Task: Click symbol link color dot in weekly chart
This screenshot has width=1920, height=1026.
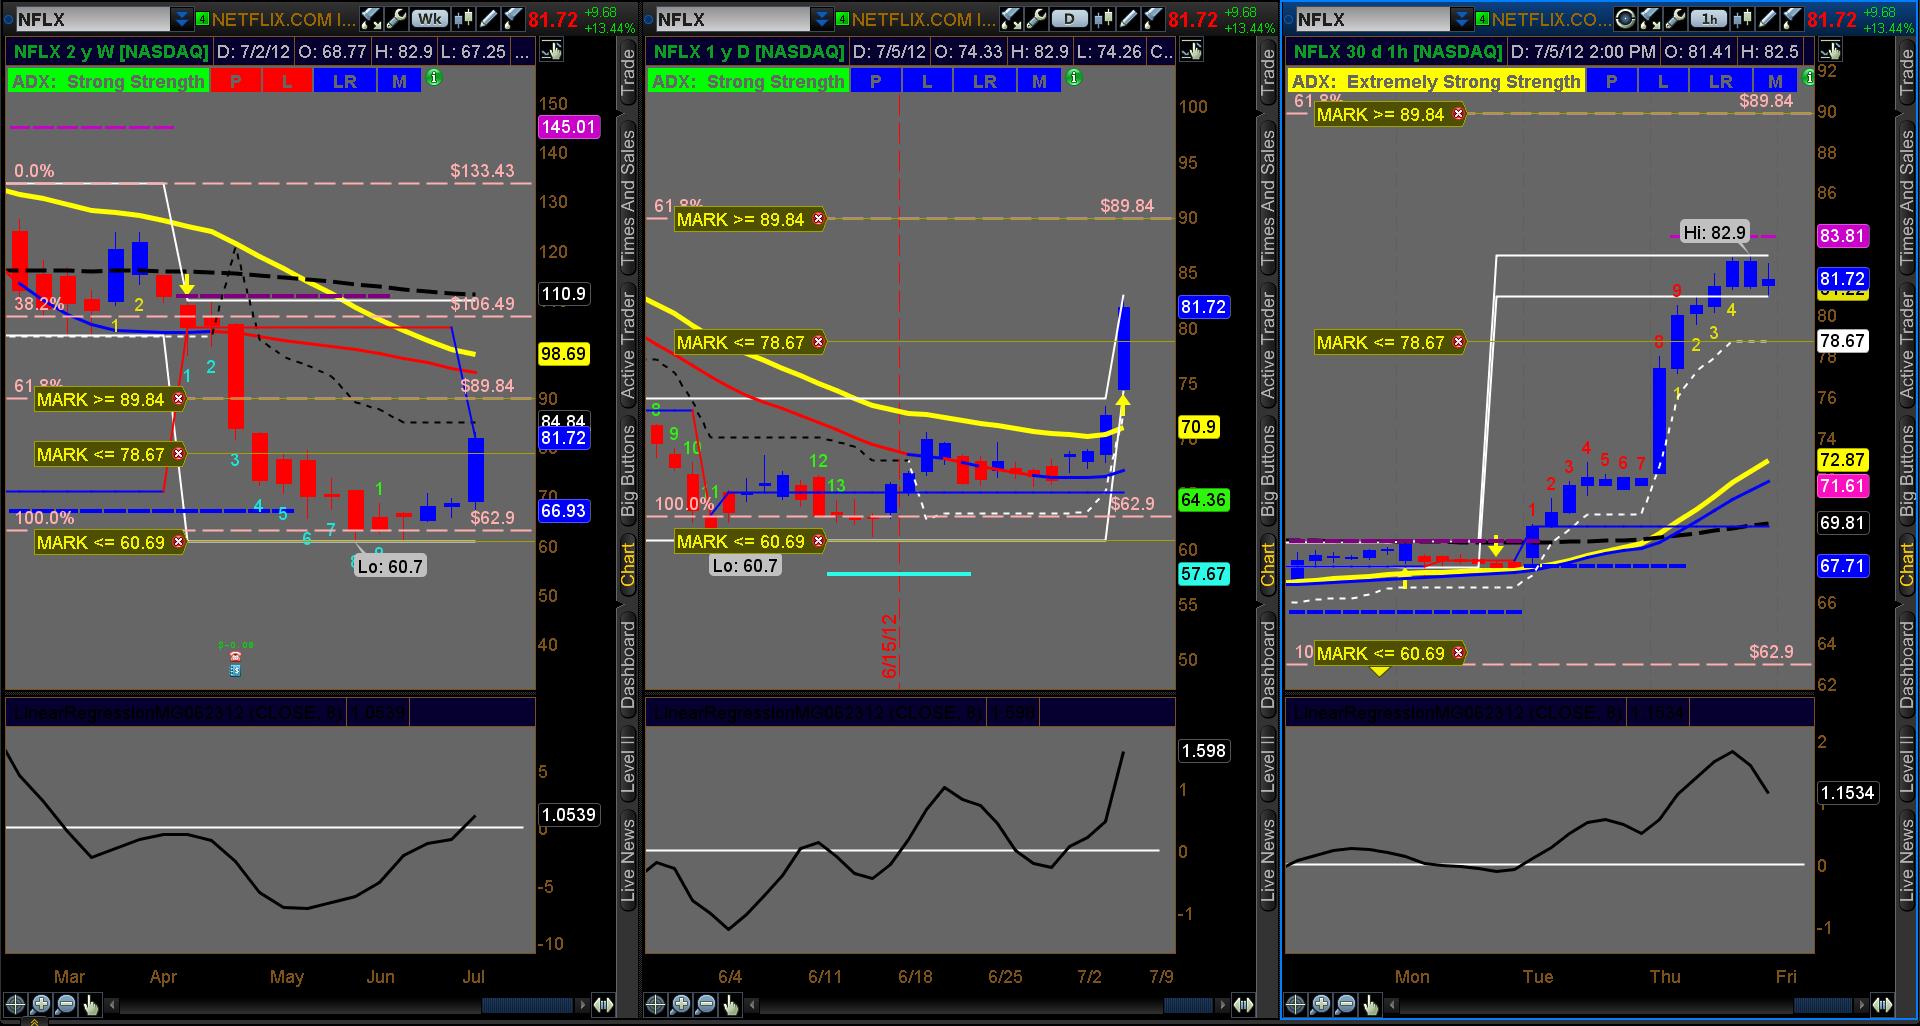Action: 203,18
